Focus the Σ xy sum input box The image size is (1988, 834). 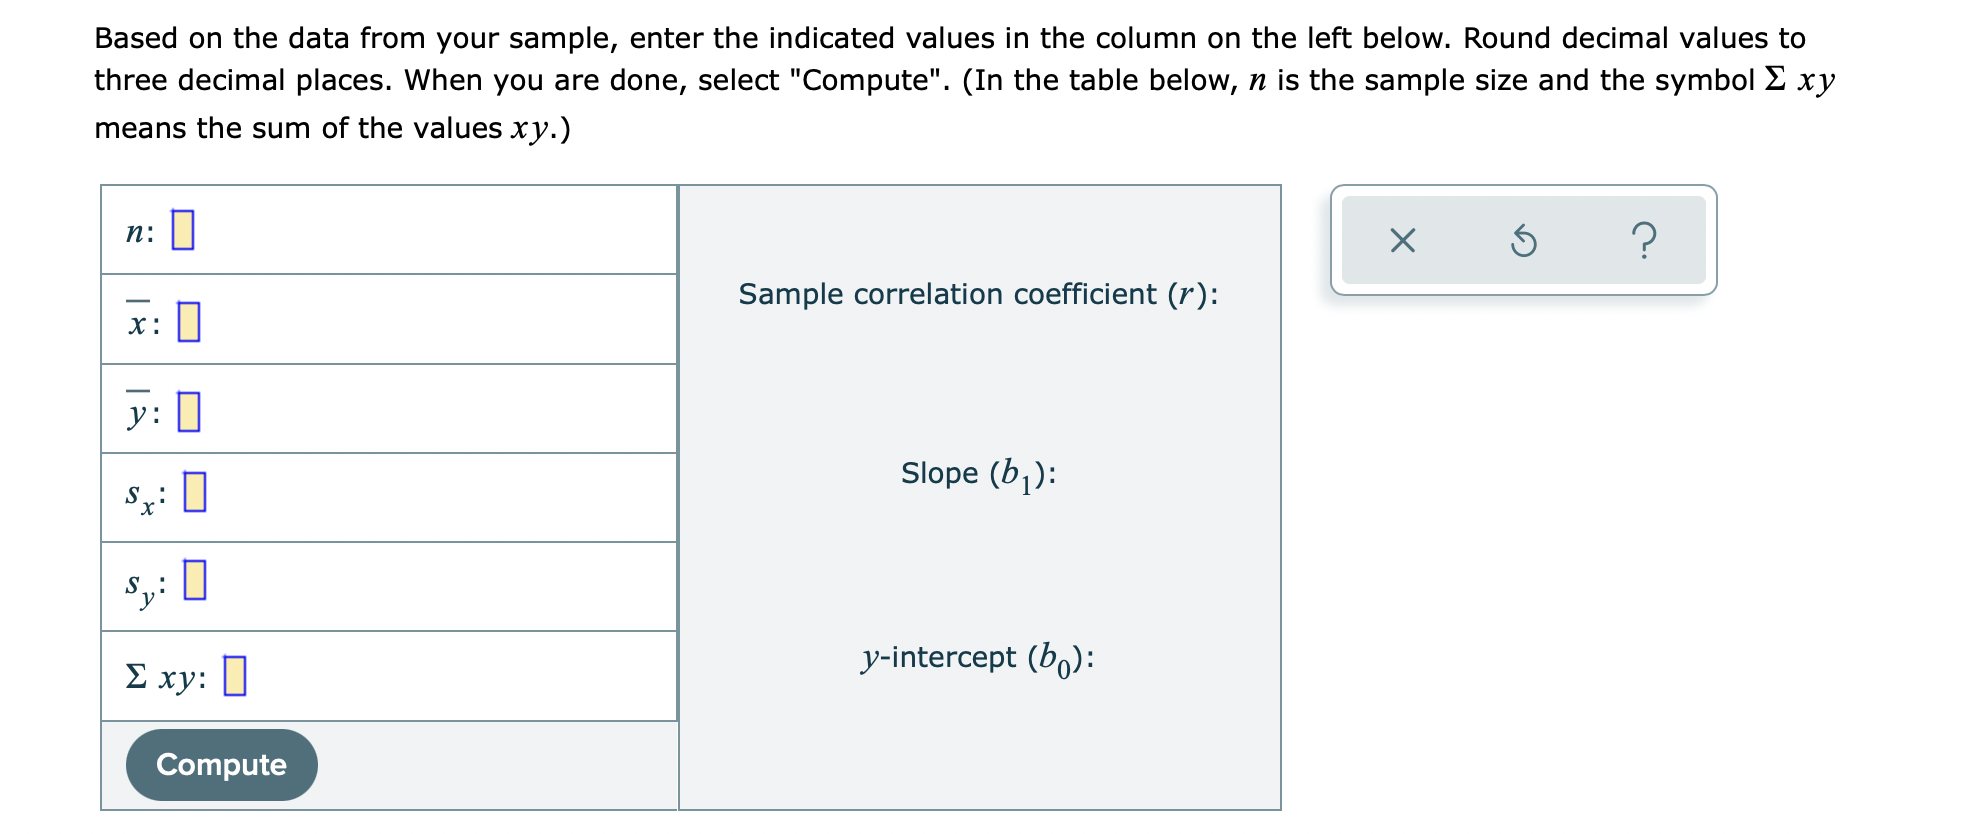coord(235,676)
